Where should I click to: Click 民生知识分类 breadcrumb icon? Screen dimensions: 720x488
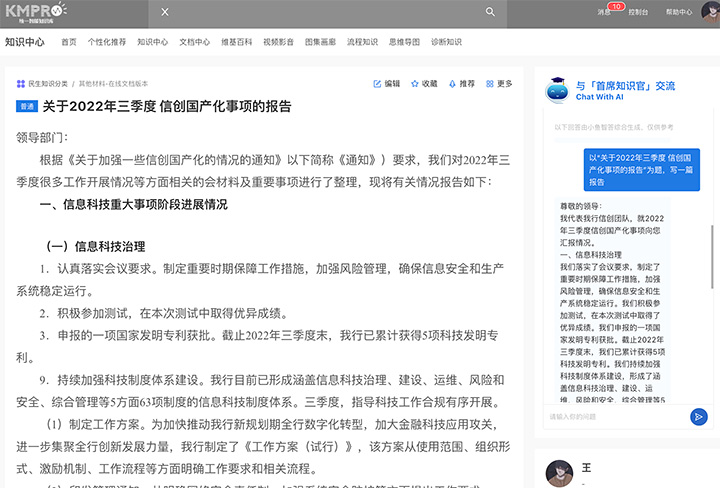click(x=21, y=84)
